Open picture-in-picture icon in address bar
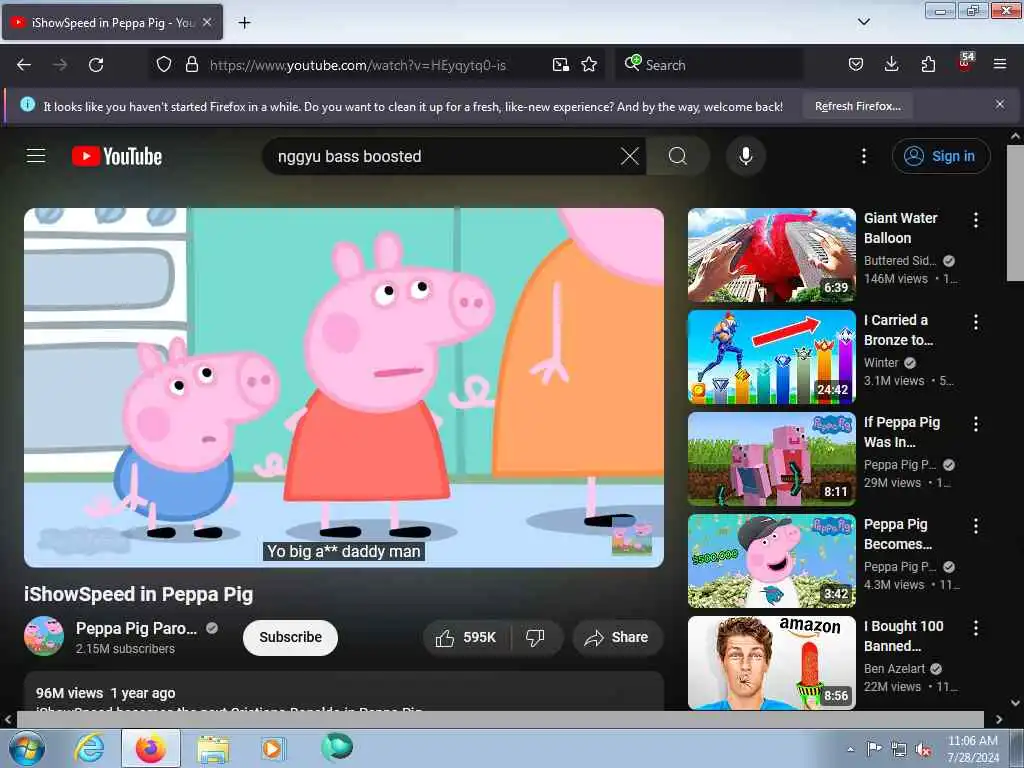1024x768 pixels. pos(560,65)
